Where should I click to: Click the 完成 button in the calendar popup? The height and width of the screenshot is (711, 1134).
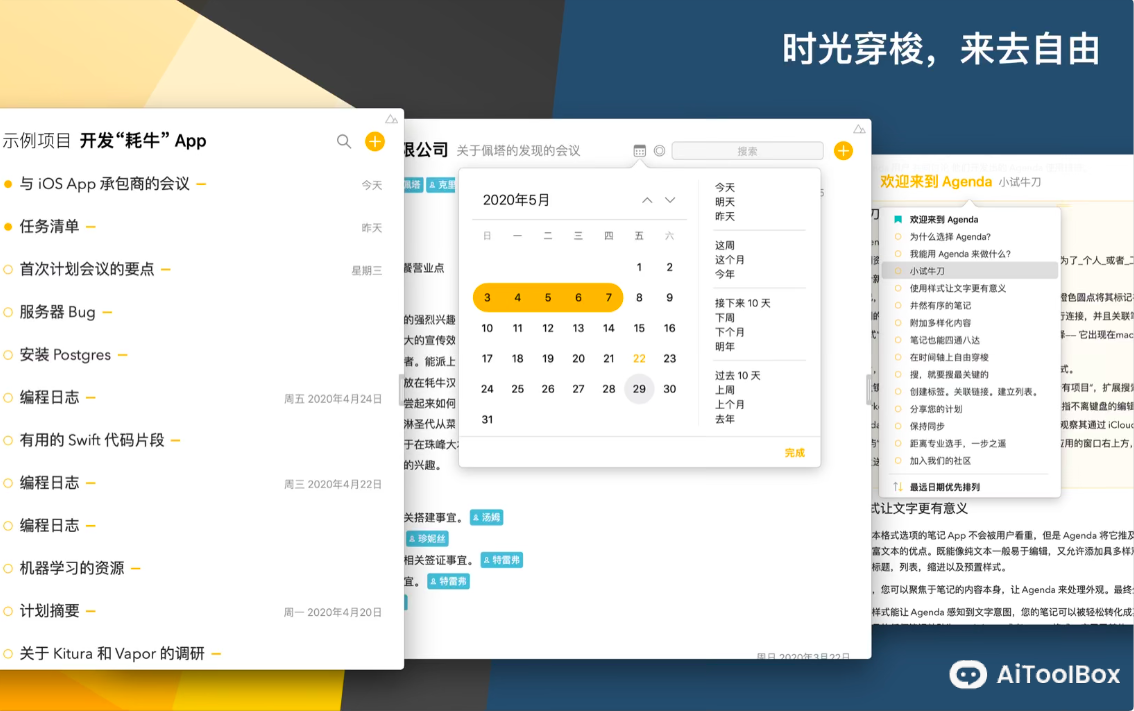(794, 452)
